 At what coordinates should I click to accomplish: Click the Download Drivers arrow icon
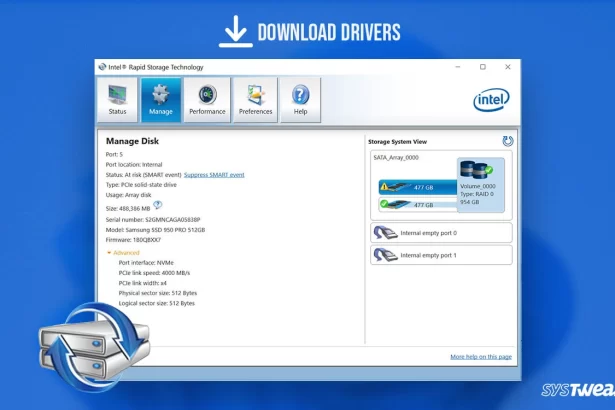pos(235,32)
